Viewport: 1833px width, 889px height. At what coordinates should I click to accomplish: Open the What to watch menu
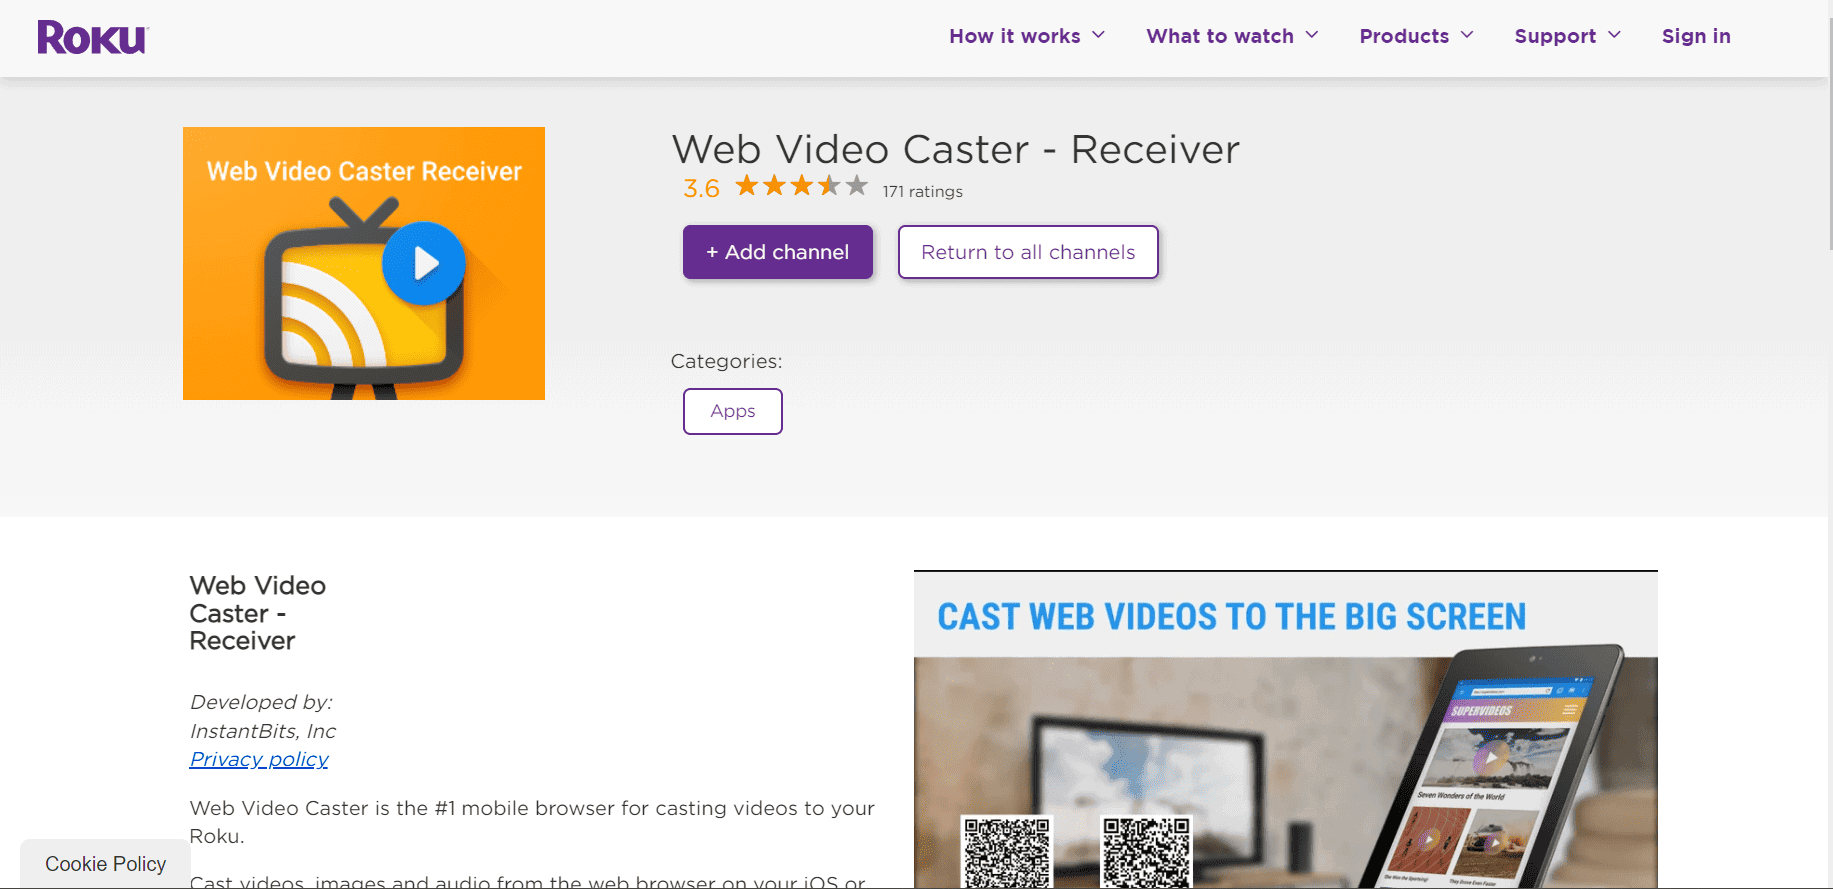(1219, 36)
